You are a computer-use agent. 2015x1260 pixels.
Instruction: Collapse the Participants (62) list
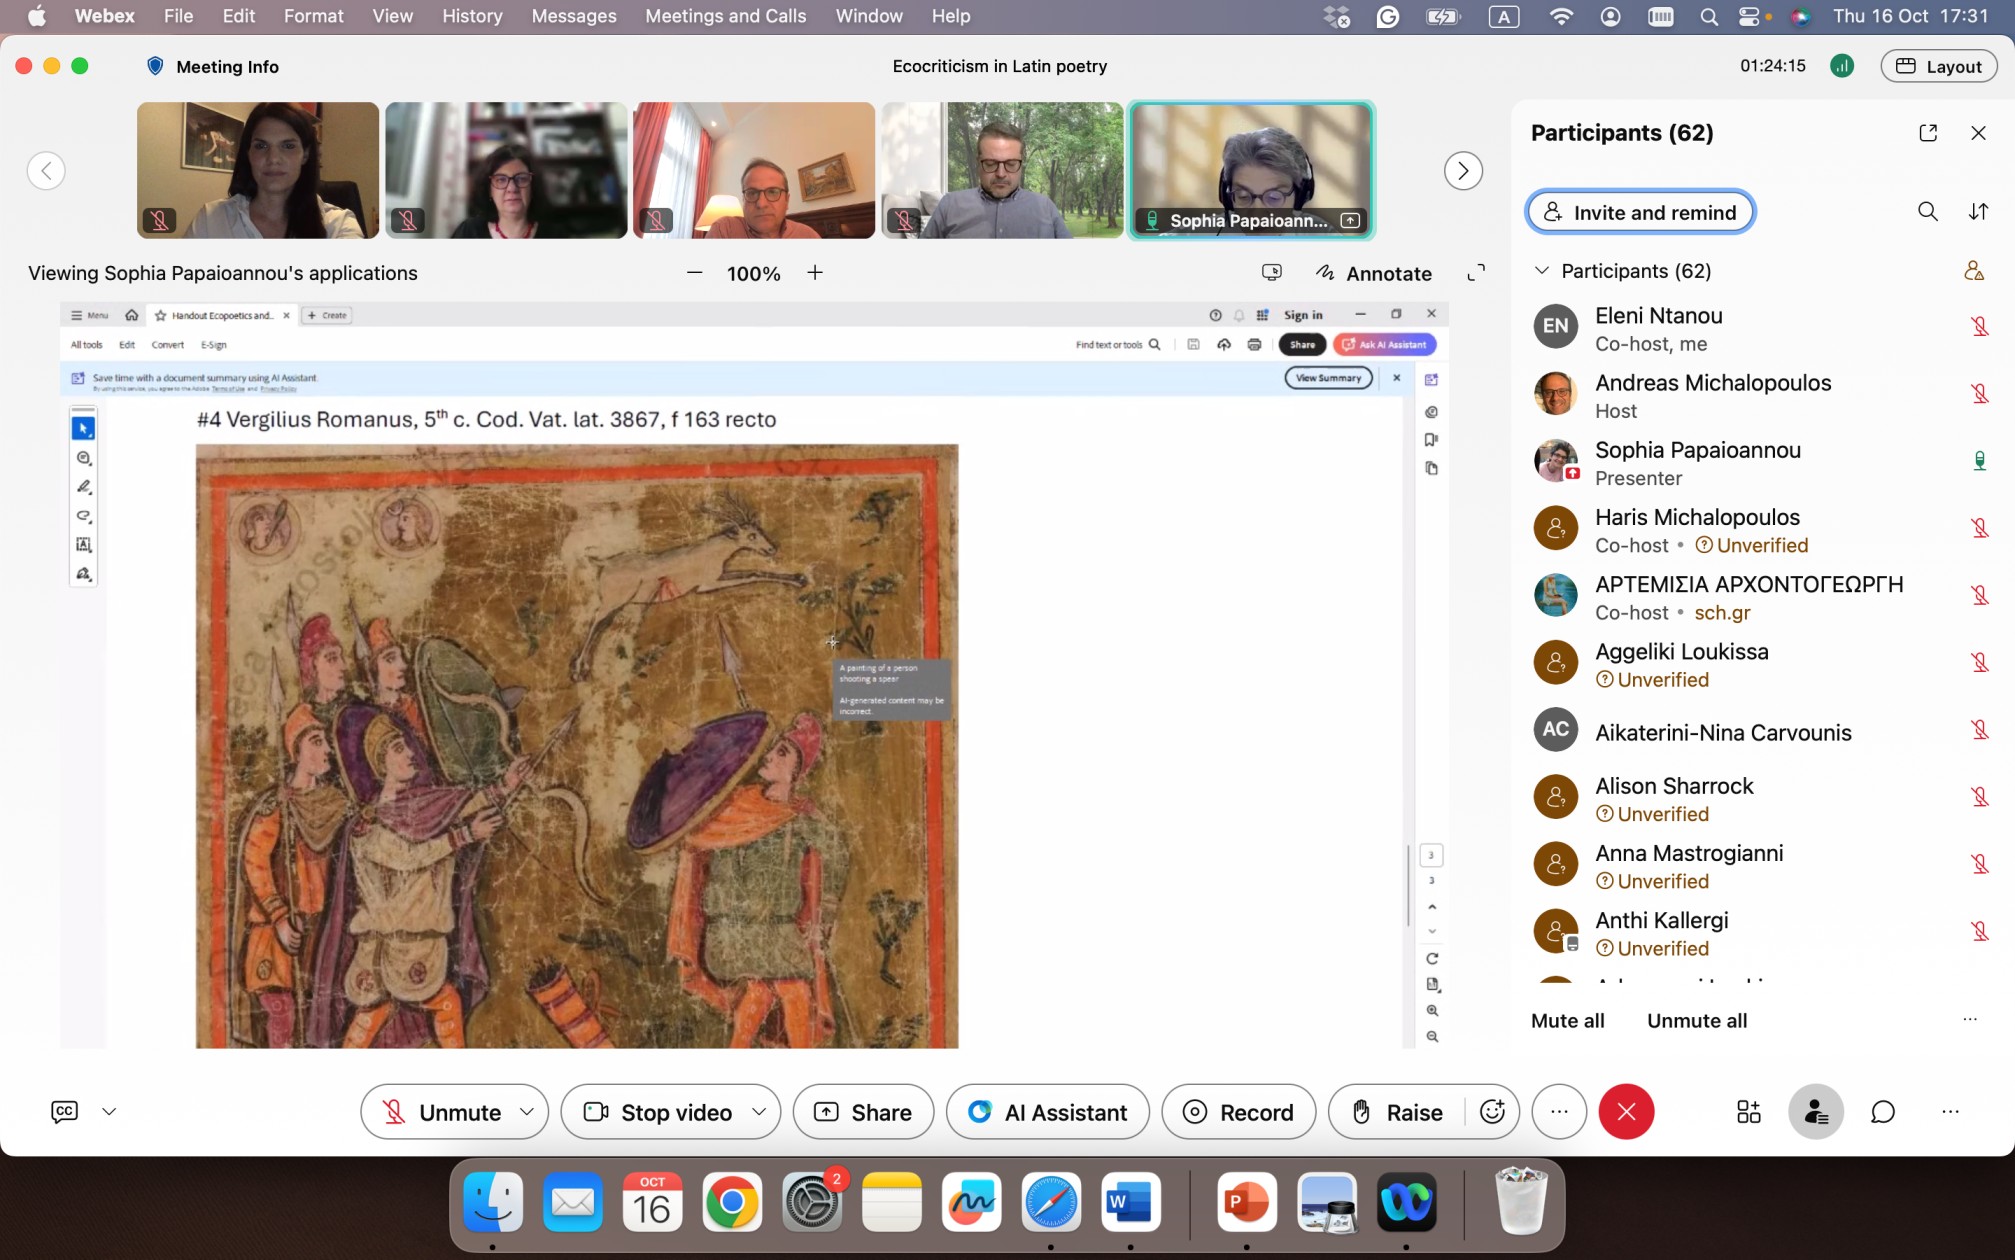coord(1541,271)
